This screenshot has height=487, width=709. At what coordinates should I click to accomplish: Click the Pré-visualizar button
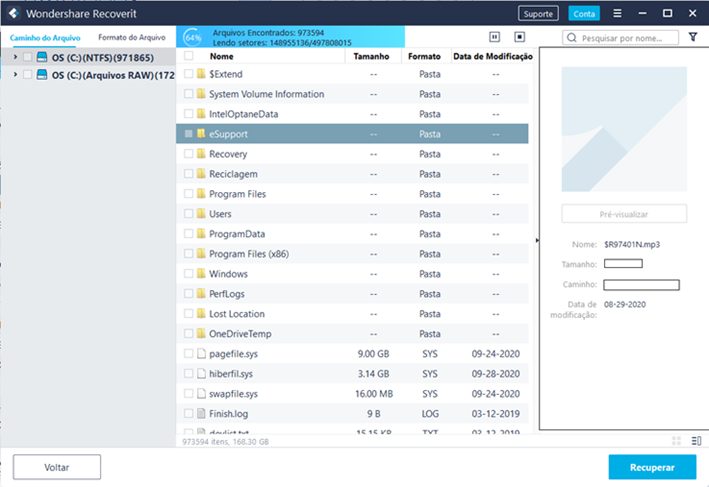click(624, 214)
